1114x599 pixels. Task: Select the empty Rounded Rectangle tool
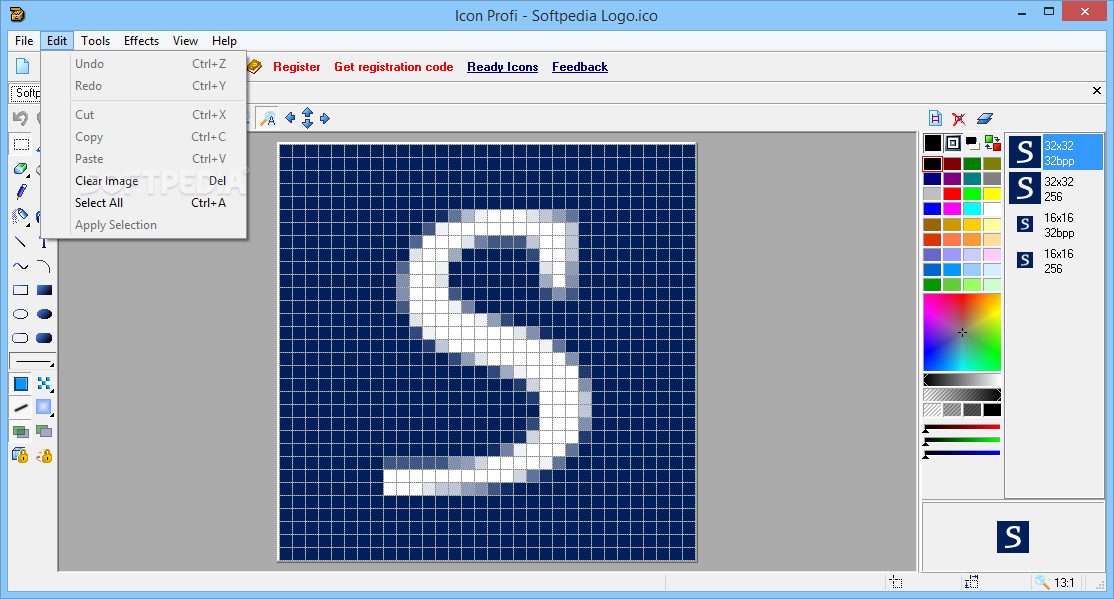coord(21,338)
